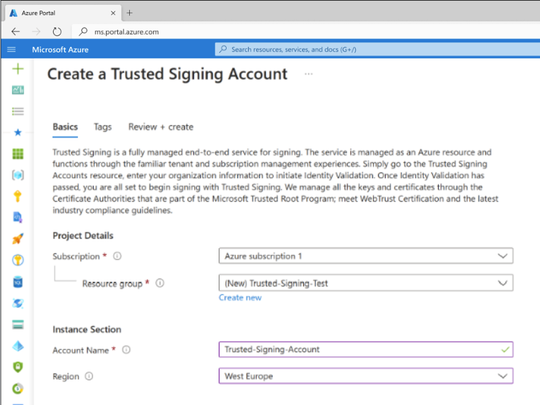
Task: Open the Dashboard icon in the sidebar
Action: coord(18,90)
